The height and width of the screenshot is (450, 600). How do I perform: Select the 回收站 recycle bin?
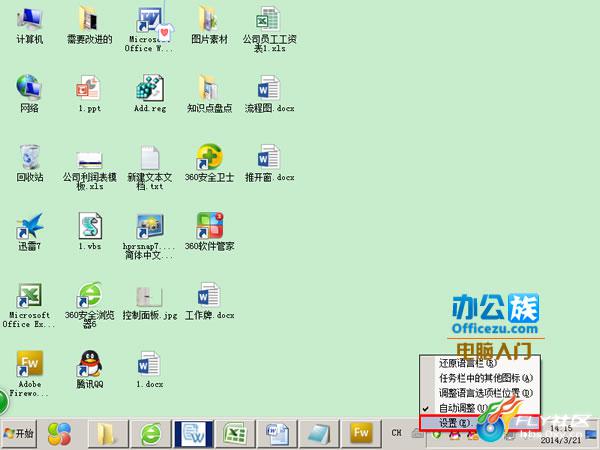coord(29,163)
